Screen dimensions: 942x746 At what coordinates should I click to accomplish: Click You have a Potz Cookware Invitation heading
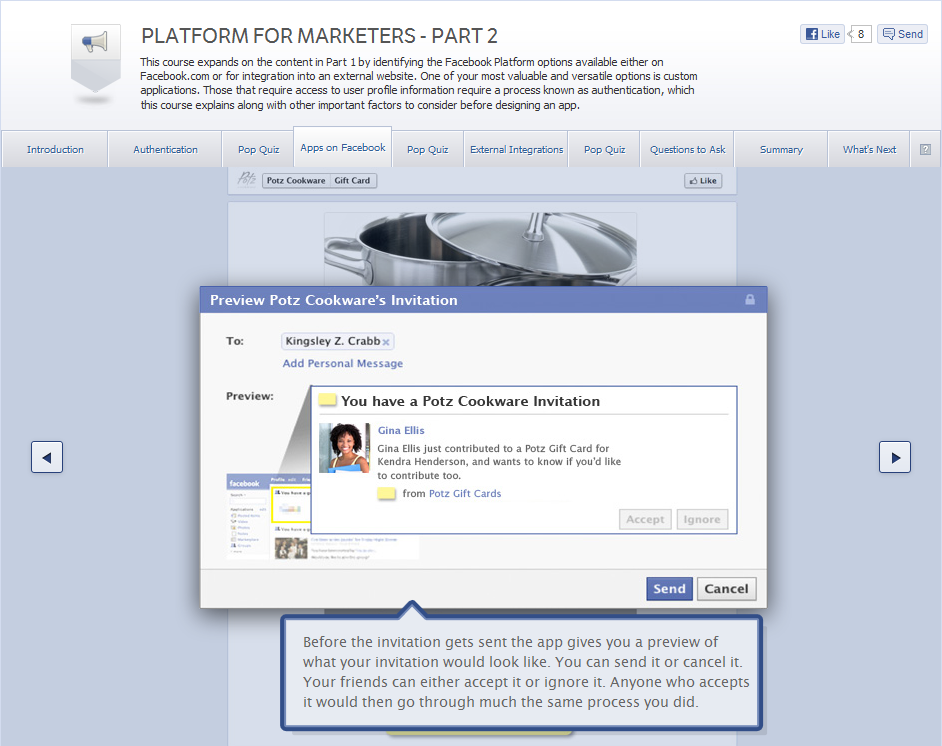pos(470,401)
